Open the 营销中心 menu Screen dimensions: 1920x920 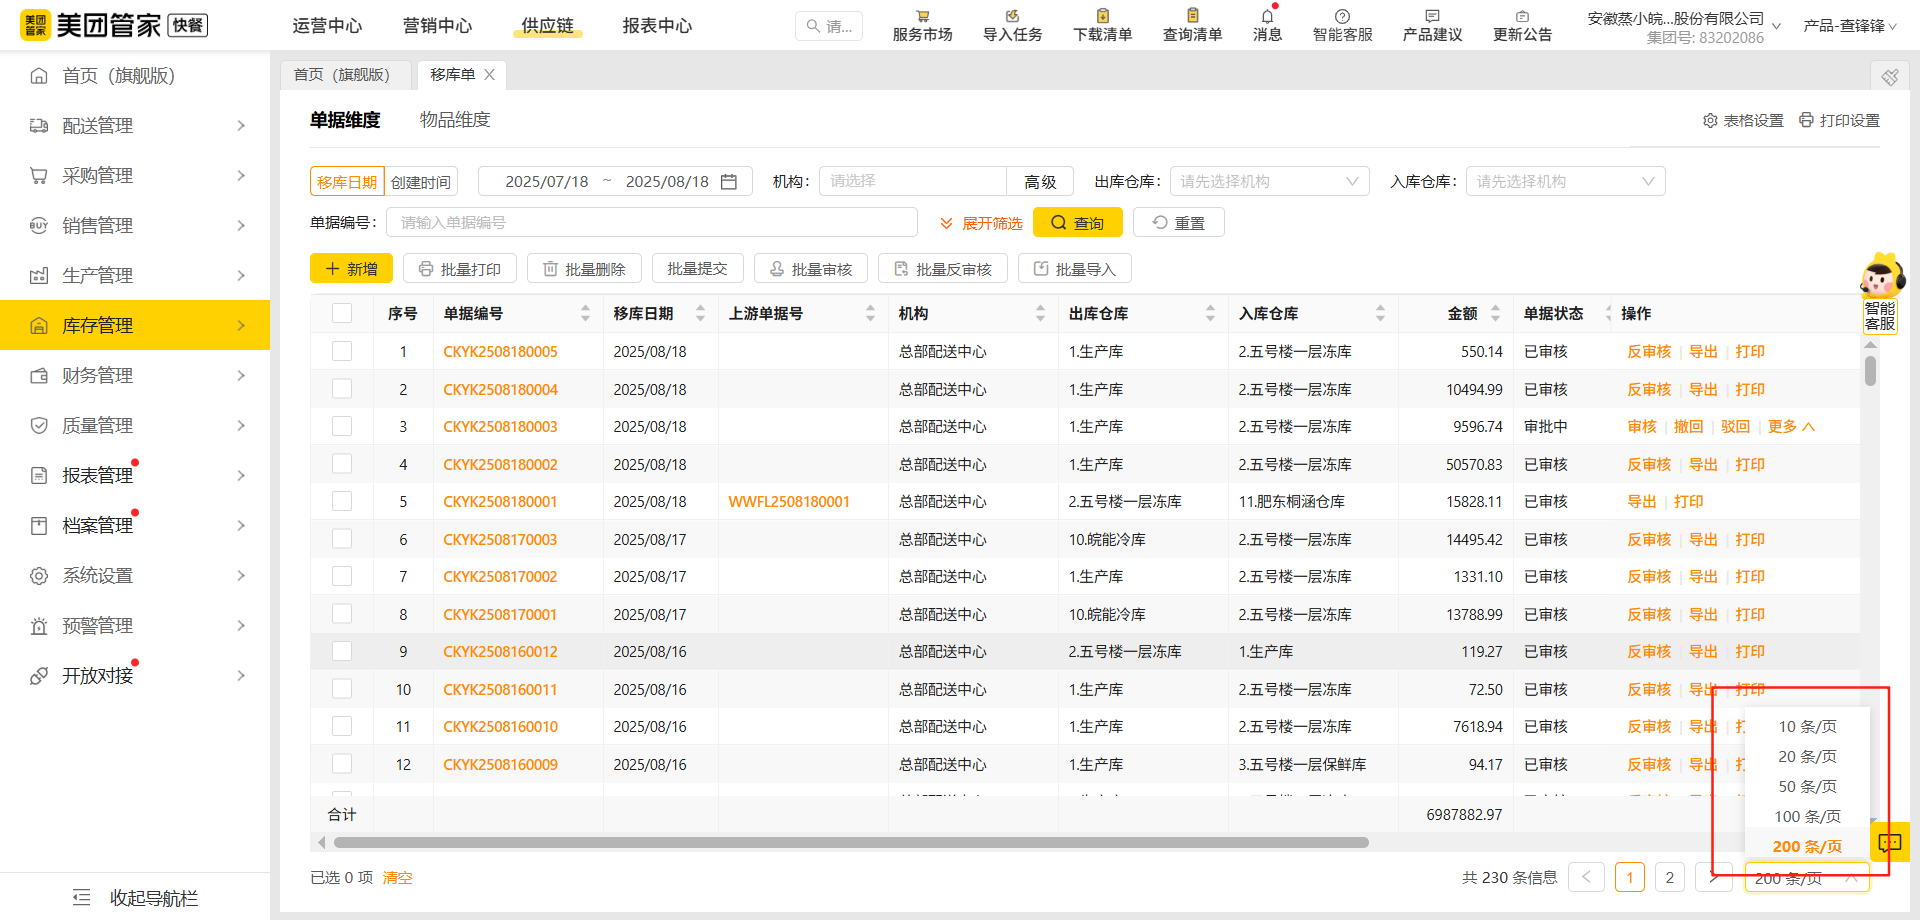pyautogui.click(x=437, y=25)
